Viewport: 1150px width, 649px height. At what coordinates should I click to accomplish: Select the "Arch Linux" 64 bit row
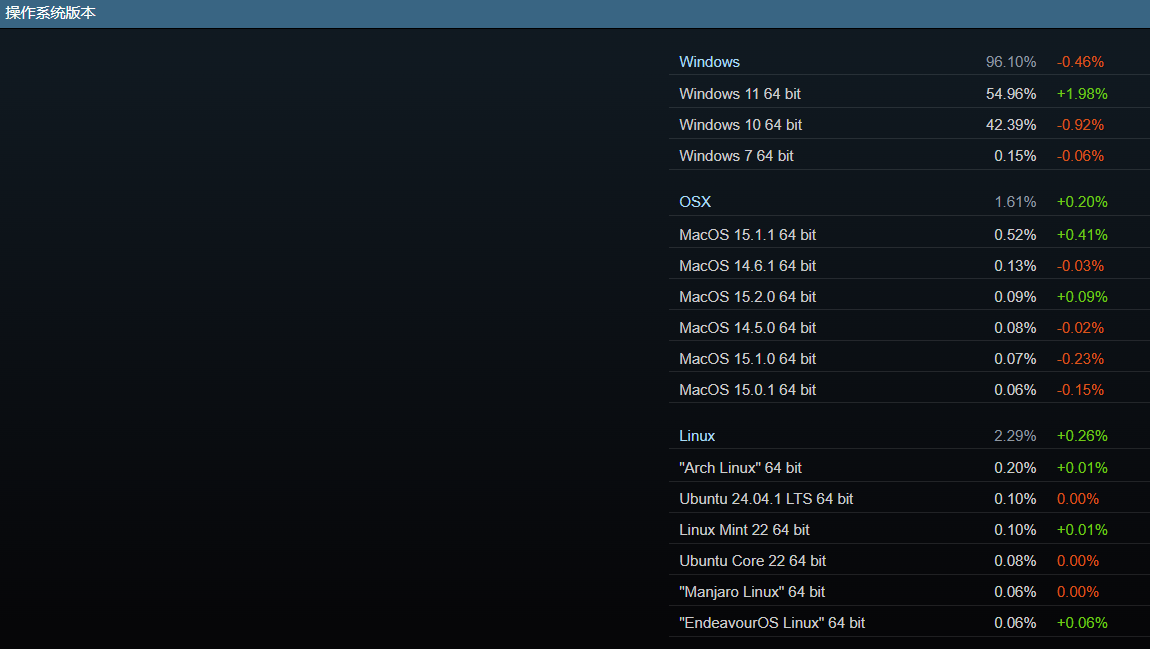click(909, 468)
